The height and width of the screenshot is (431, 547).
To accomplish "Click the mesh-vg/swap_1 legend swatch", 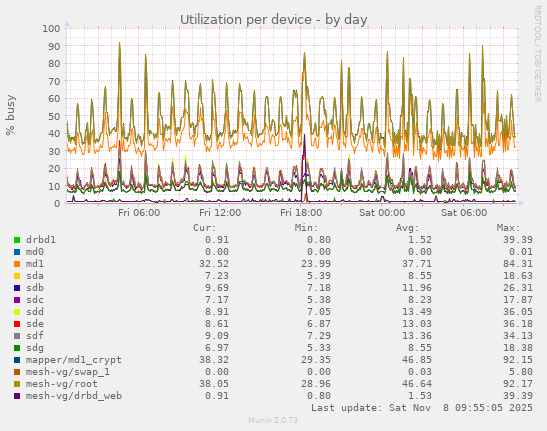I will click(x=17, y=372).
